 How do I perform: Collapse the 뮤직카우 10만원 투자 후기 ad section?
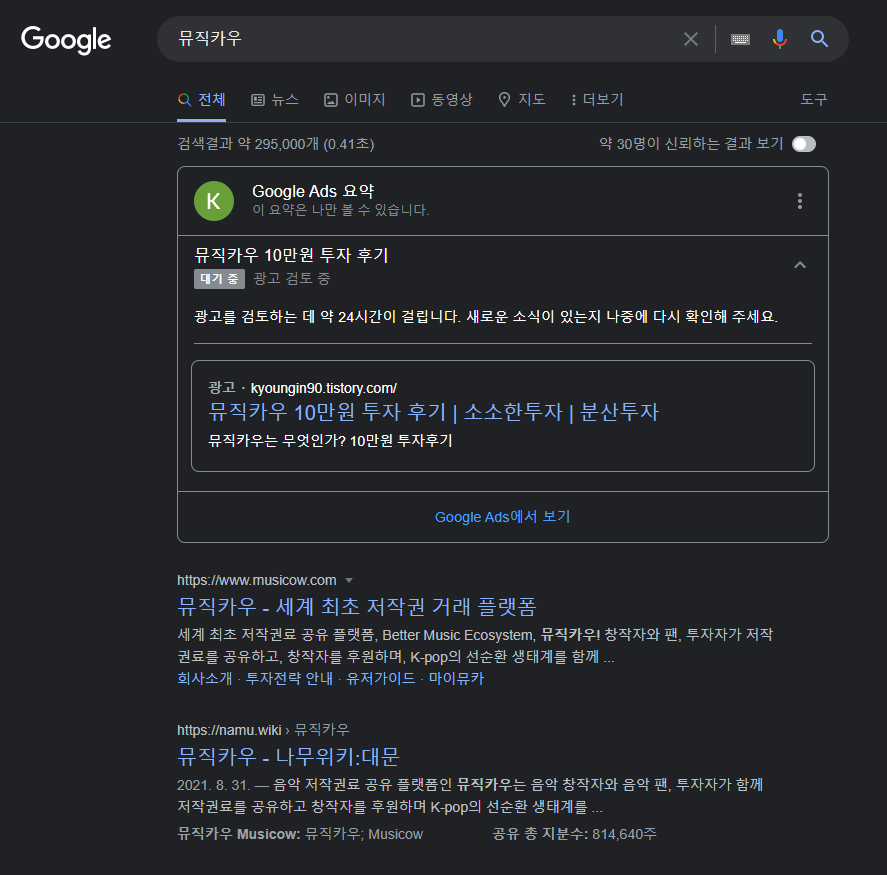tap(800, 265)
